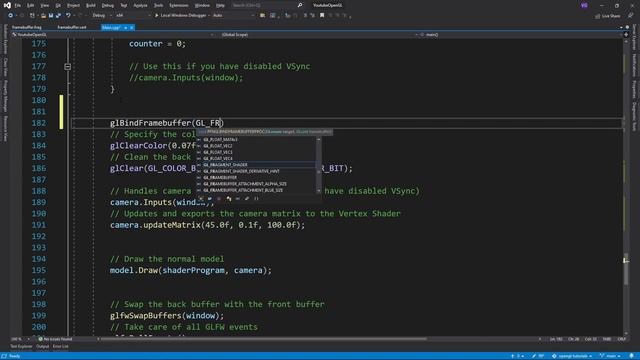Viewport: 640px width, 360px height.
Task: Click the Save toolbar icon
Action: point(51,16)
